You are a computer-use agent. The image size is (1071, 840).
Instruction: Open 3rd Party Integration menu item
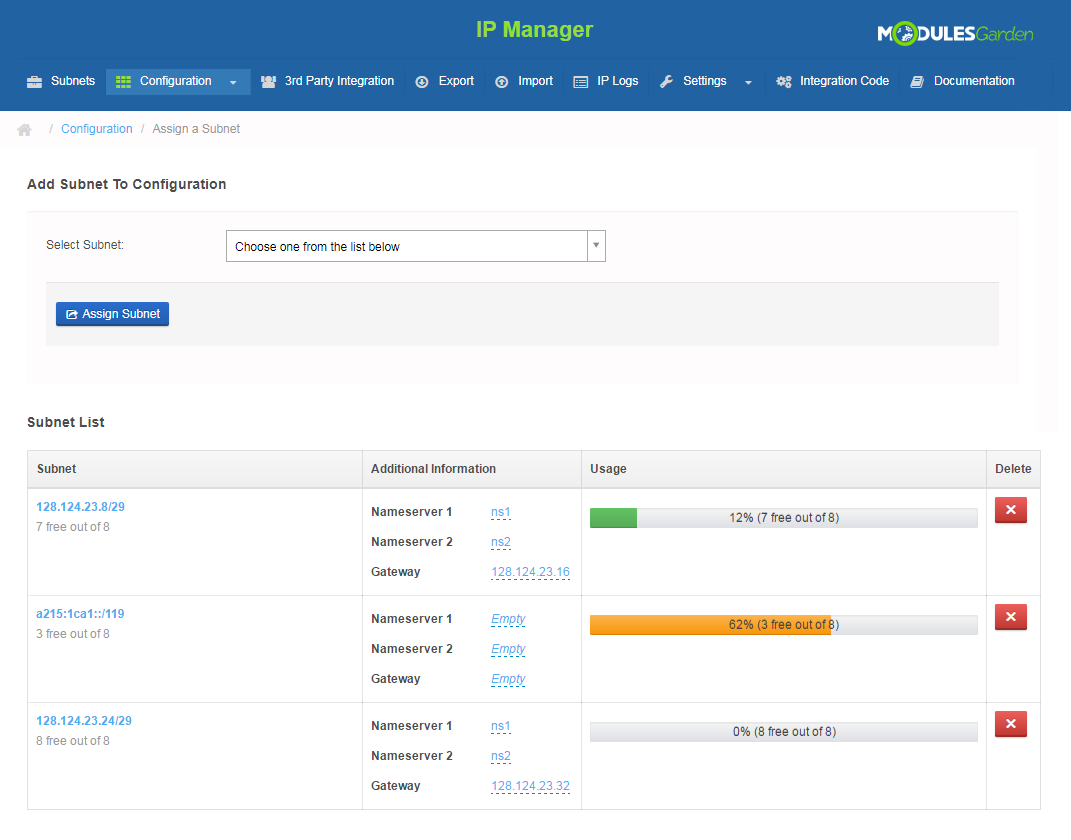click(x=339, y=81)
